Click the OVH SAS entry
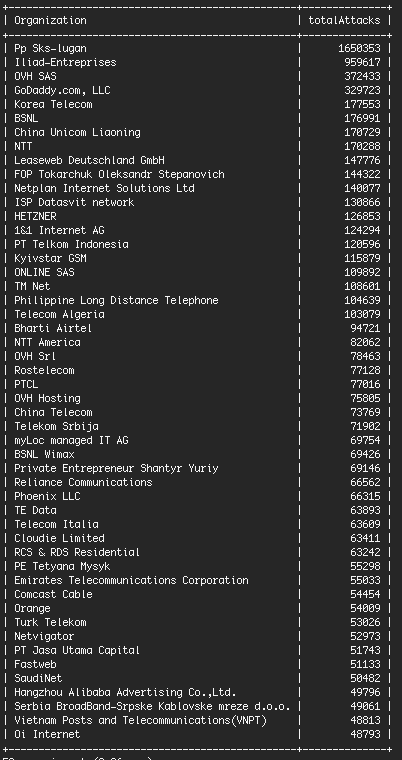 [x=35, y=77]
